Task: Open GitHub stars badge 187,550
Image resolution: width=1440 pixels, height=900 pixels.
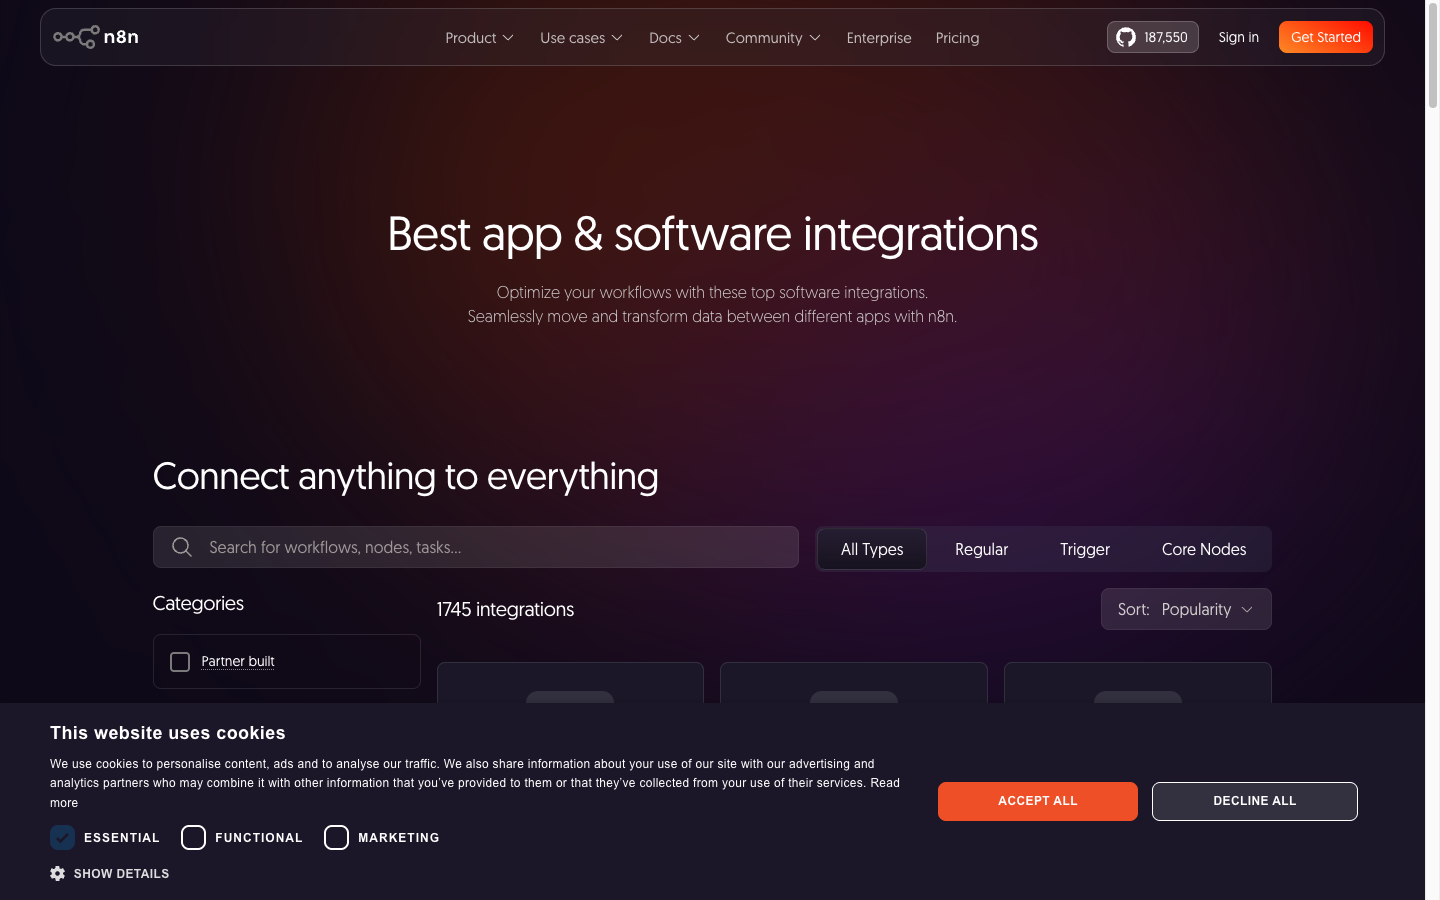Action: point(1152,37)
